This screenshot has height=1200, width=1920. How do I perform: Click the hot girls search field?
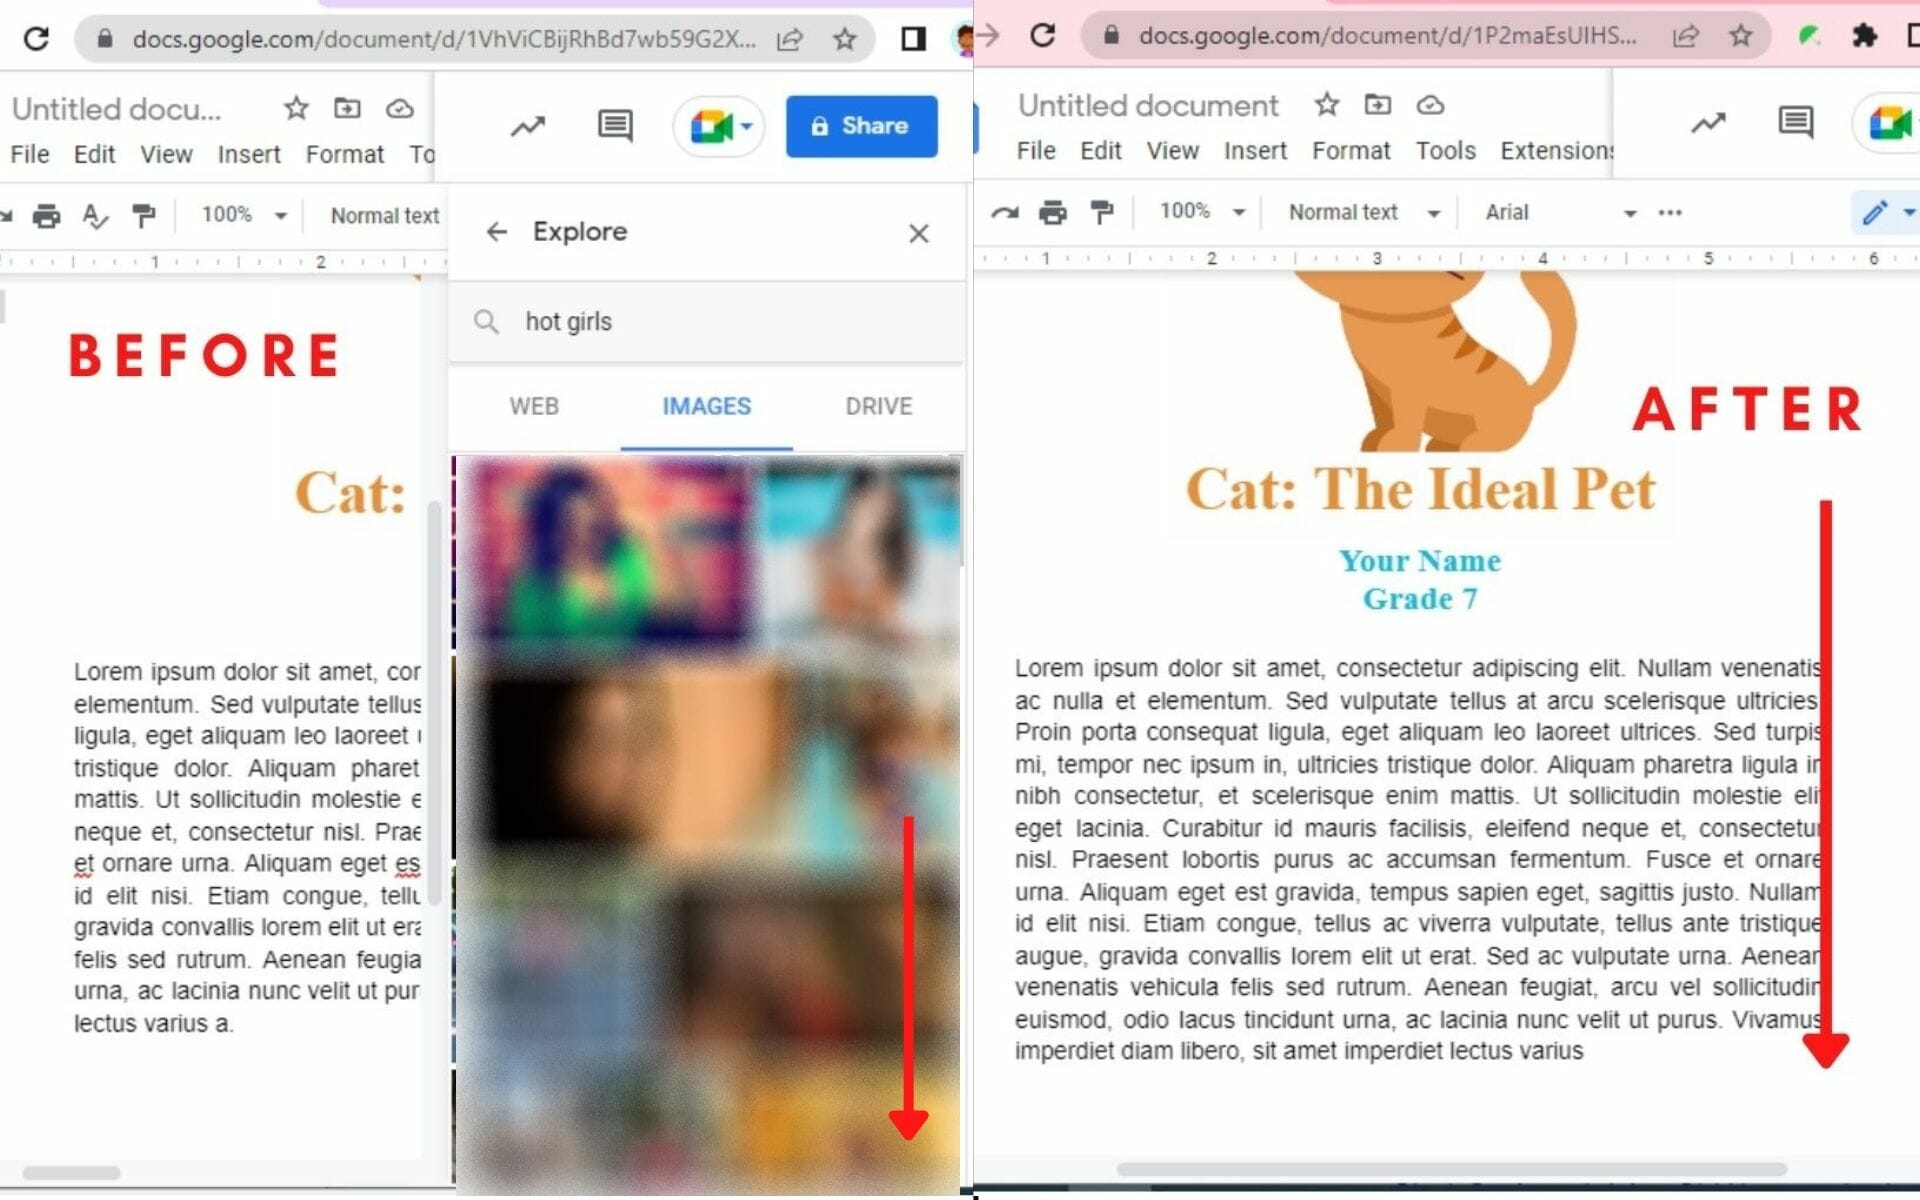568,321
